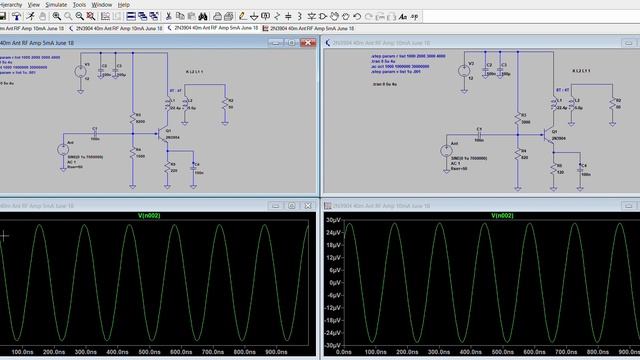Image resolution: width=640 pixels, height=360 pixels.
Task: Click transistor Q1 in the 10mA schematic
Action: 549,135
